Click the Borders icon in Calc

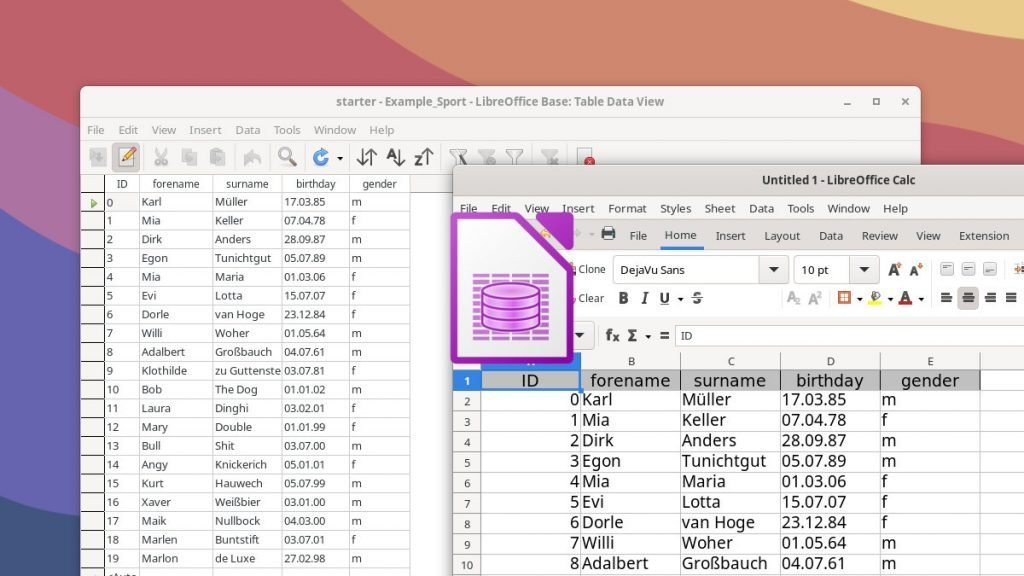844,298
